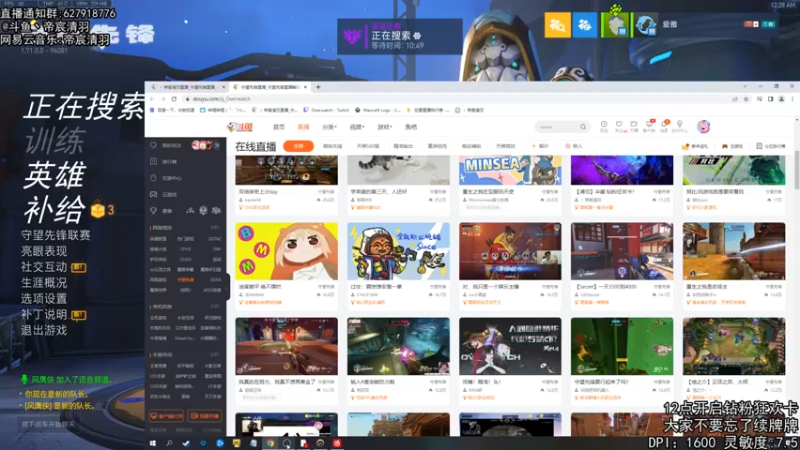The image size is (800, 450).
Task: Switch to Chrome on the taskbar
Action: pyautogui.click(x=270, y=443)
